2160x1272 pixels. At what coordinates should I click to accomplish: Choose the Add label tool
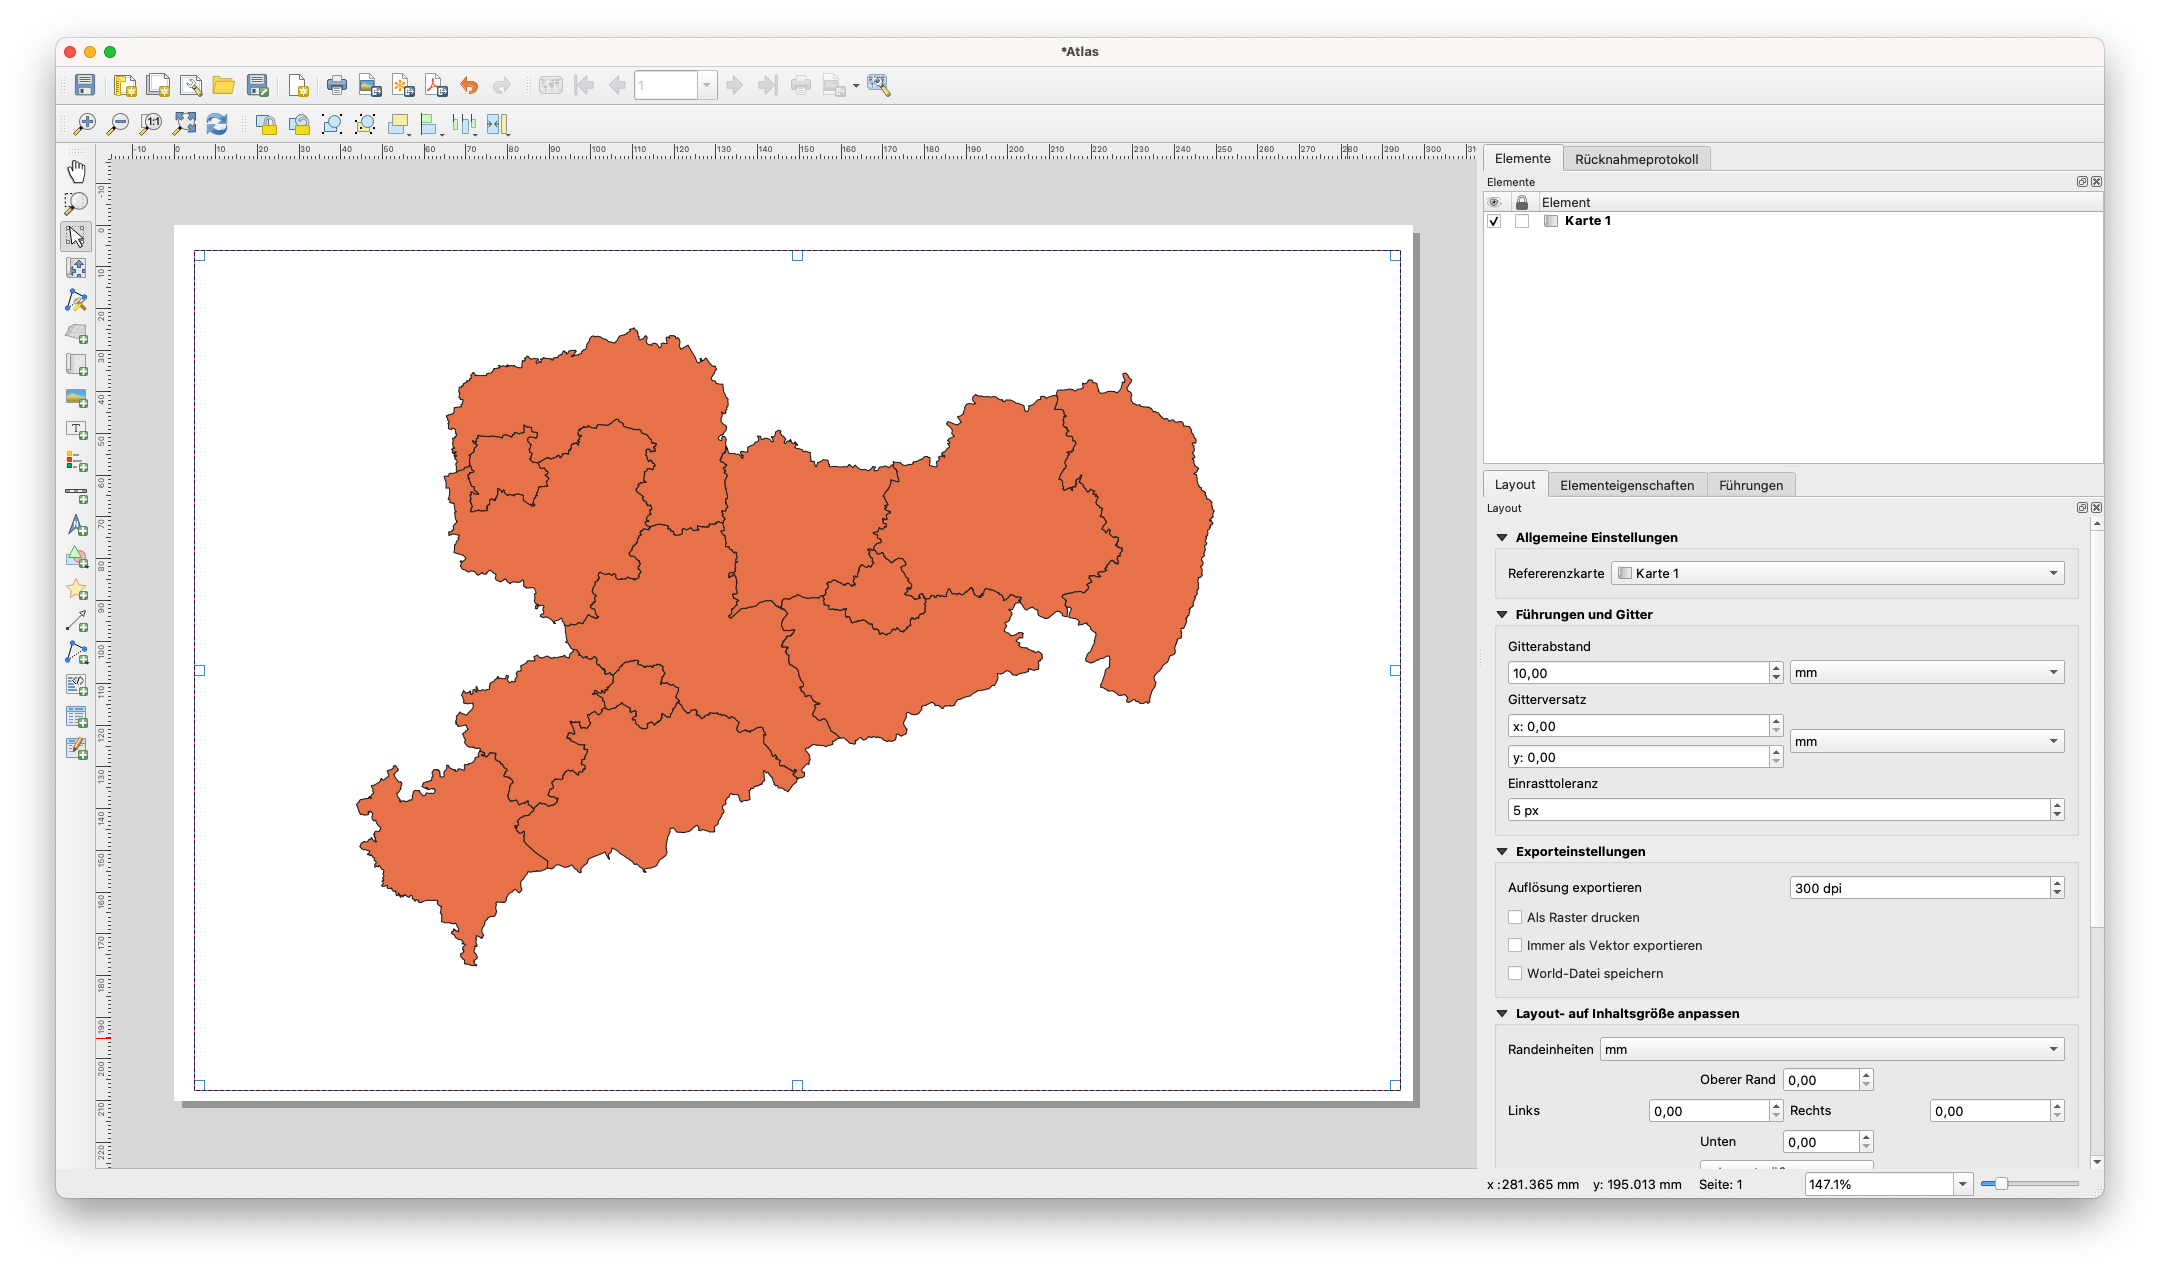point(76,430)
